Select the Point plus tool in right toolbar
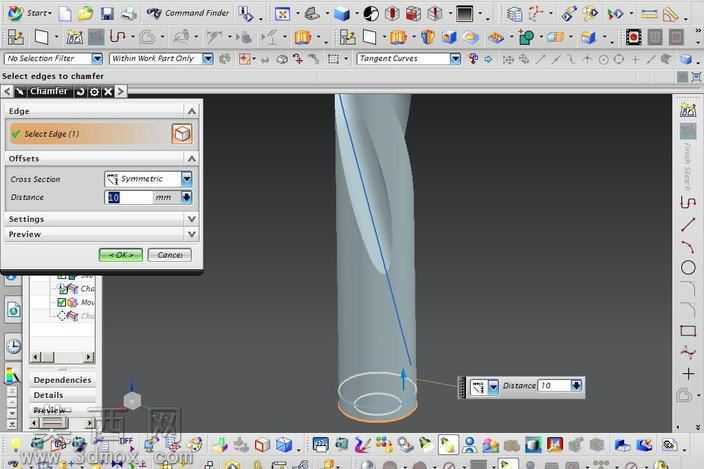 pyautogui.click(x=688, y=374)
